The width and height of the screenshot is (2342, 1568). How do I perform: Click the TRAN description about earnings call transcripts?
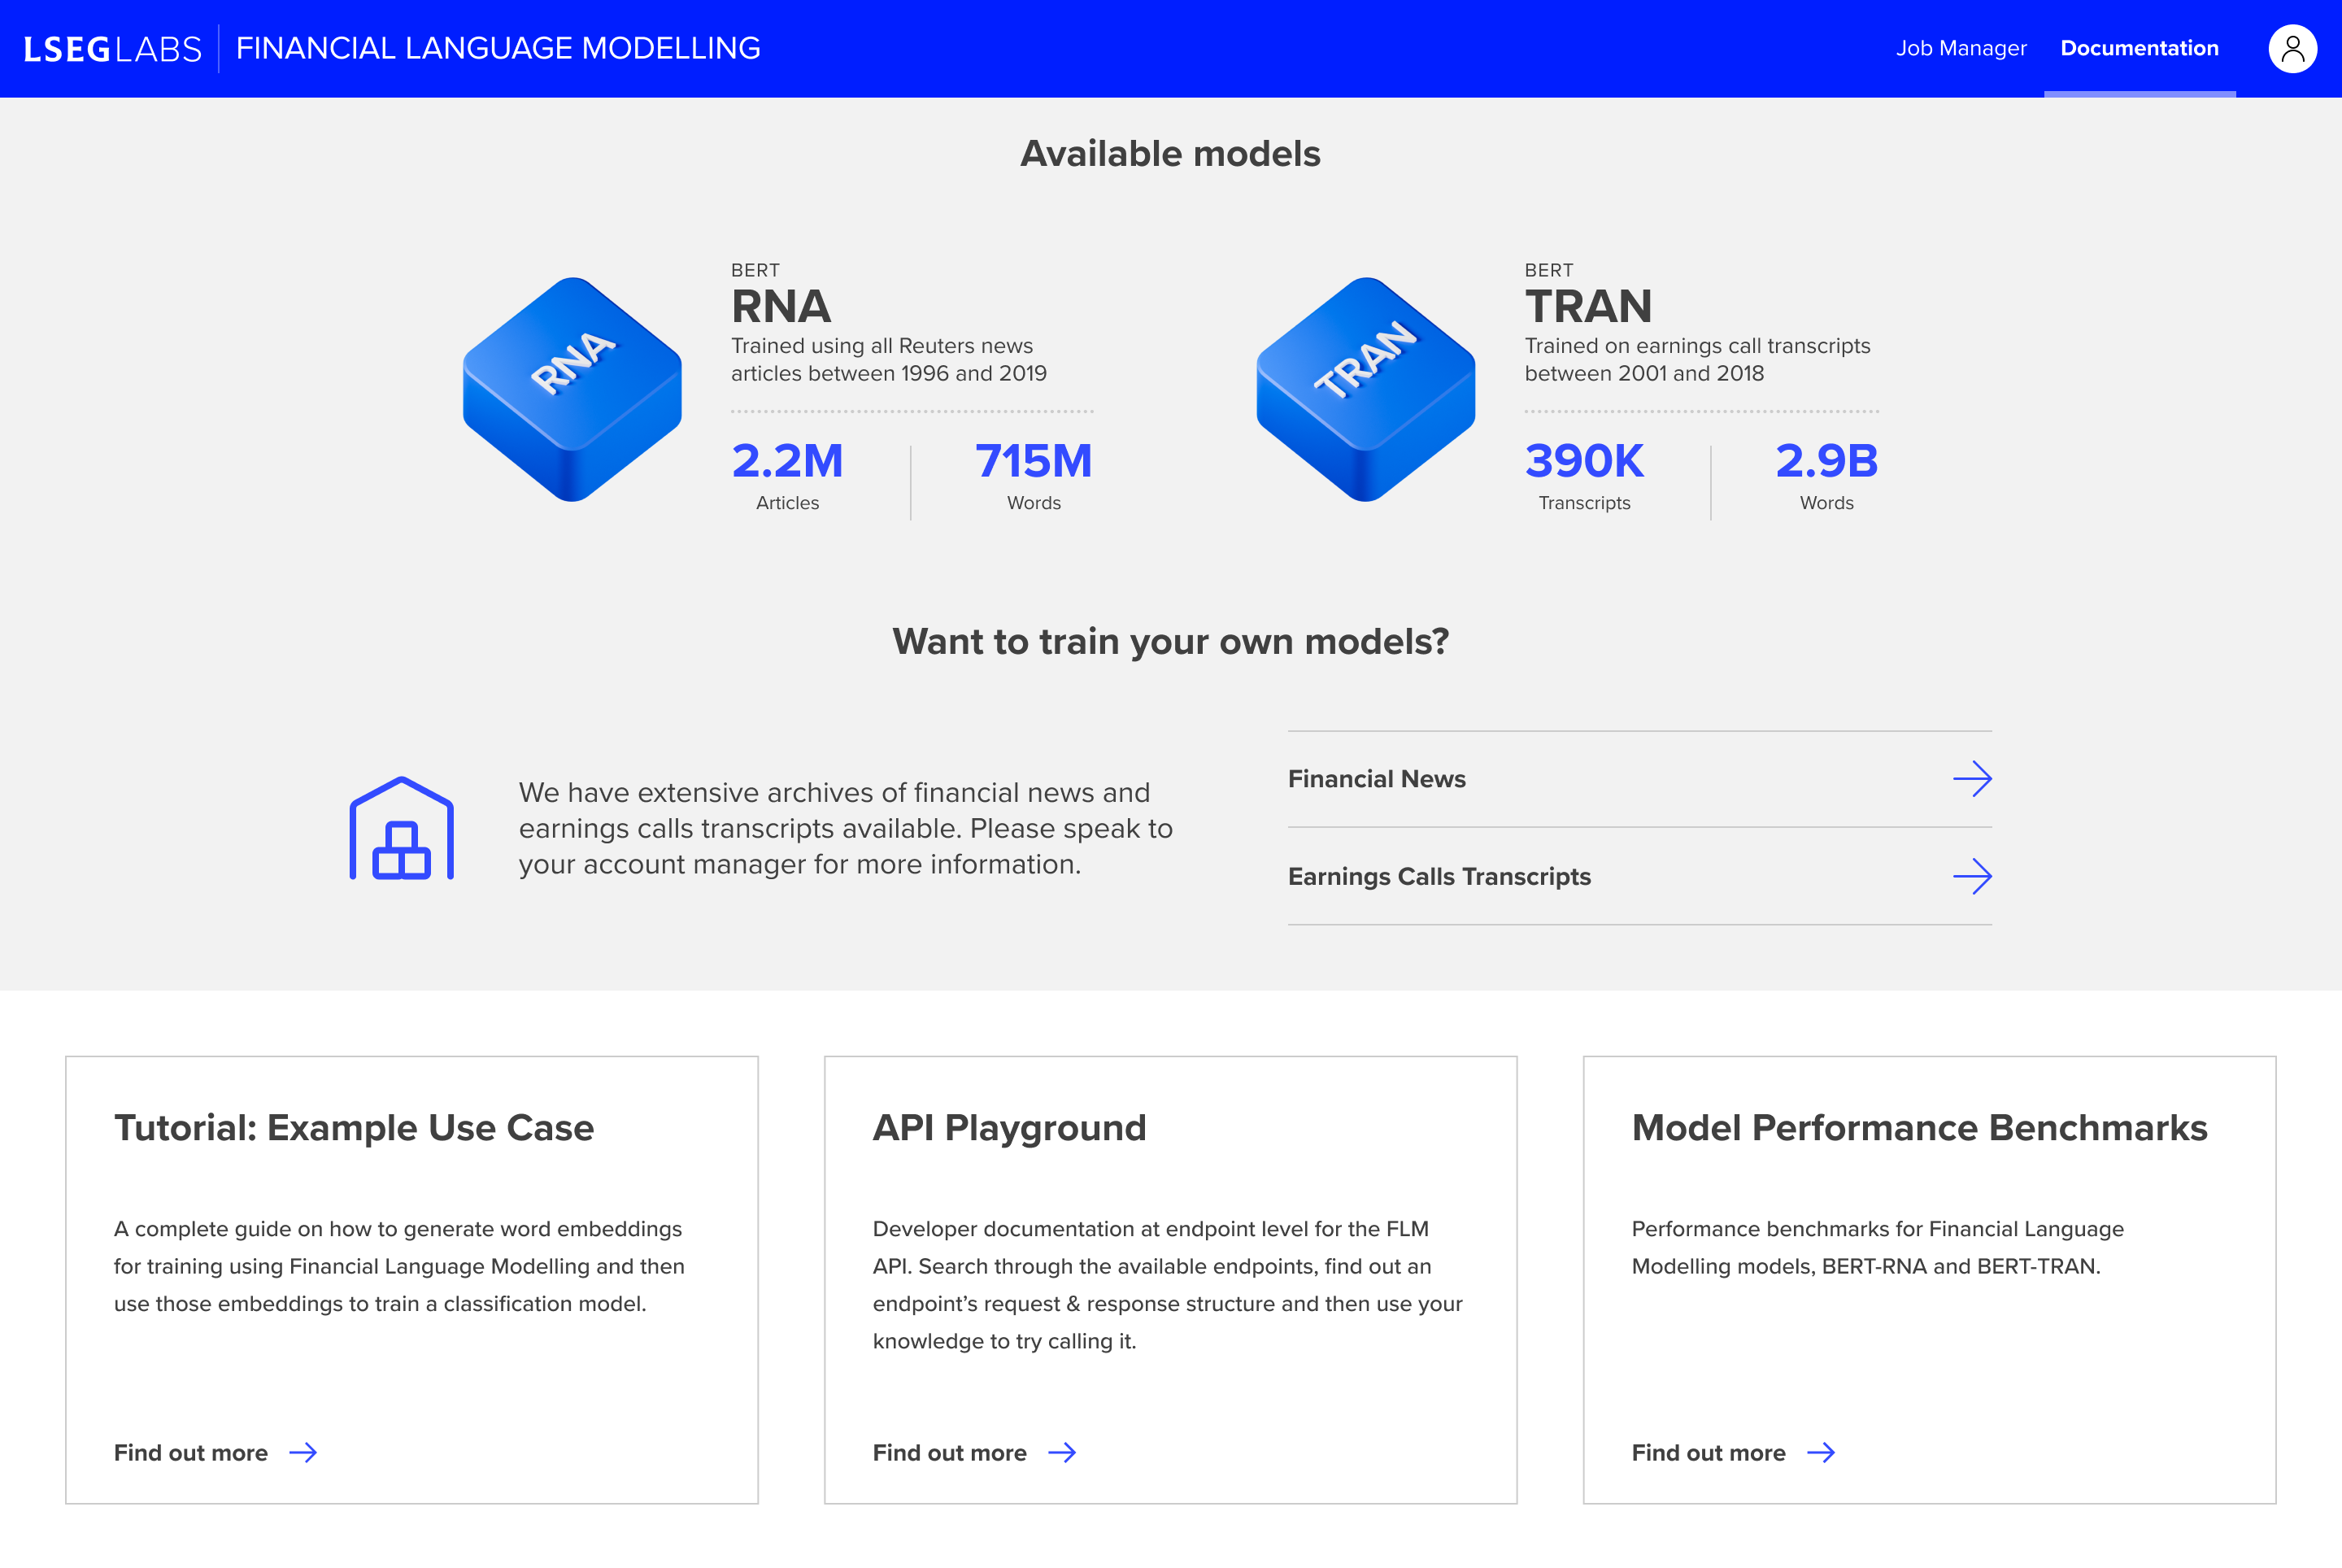pyautogui.click(x=1697, y=359)
